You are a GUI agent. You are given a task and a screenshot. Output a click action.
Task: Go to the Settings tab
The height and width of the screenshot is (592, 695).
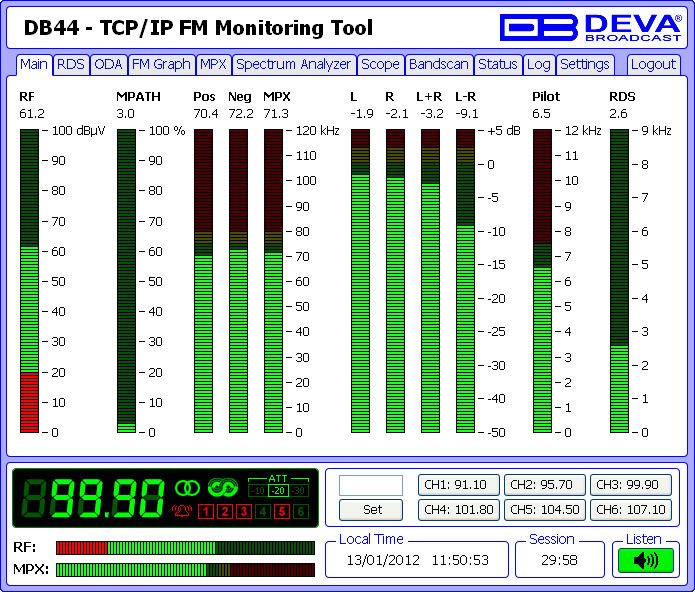click(584, 65)
